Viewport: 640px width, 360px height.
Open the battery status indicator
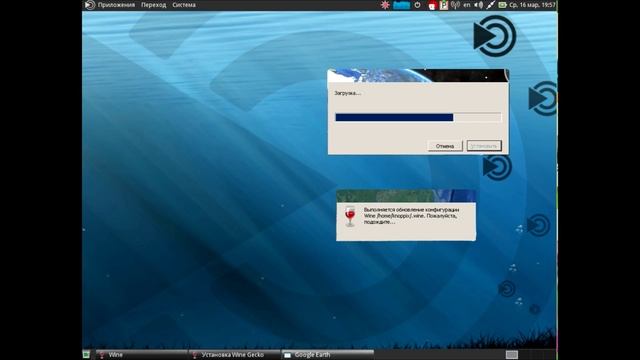[502, 5]
